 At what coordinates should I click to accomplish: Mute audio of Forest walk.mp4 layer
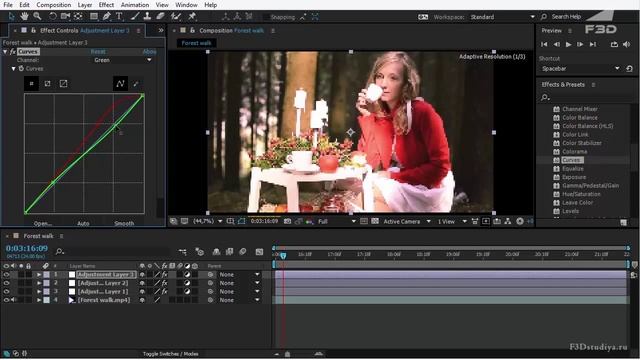click(13, 300)
